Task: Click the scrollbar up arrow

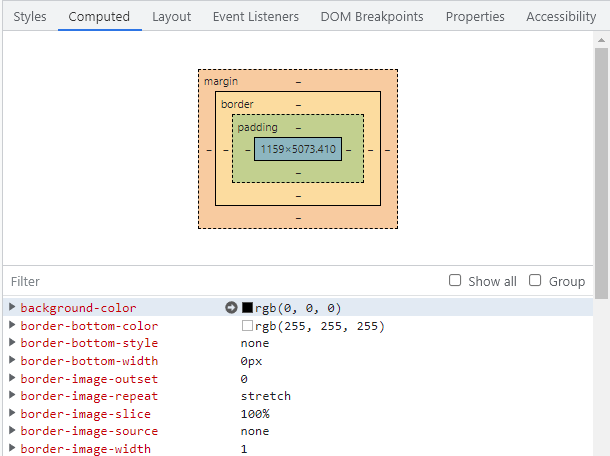Action: point(601,40)
